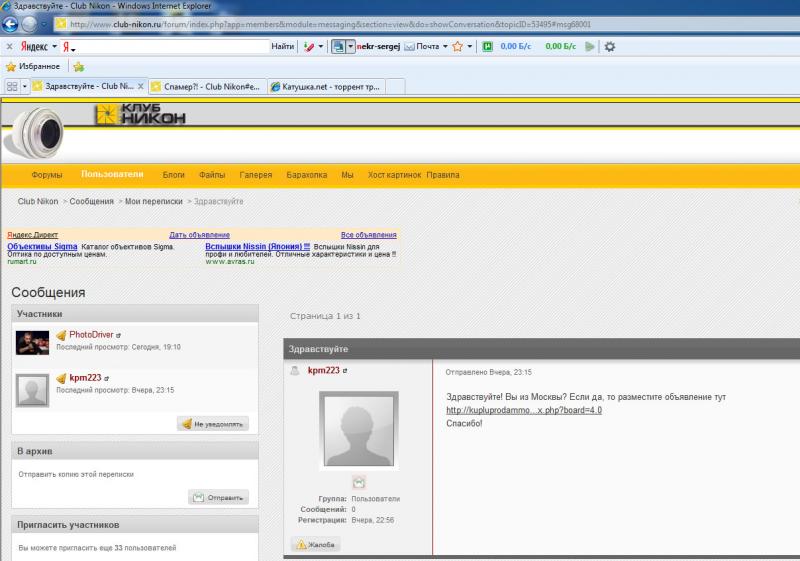Open the quick tabs grid icon
This screenshot has height=561, width=800.
point(12,86)
